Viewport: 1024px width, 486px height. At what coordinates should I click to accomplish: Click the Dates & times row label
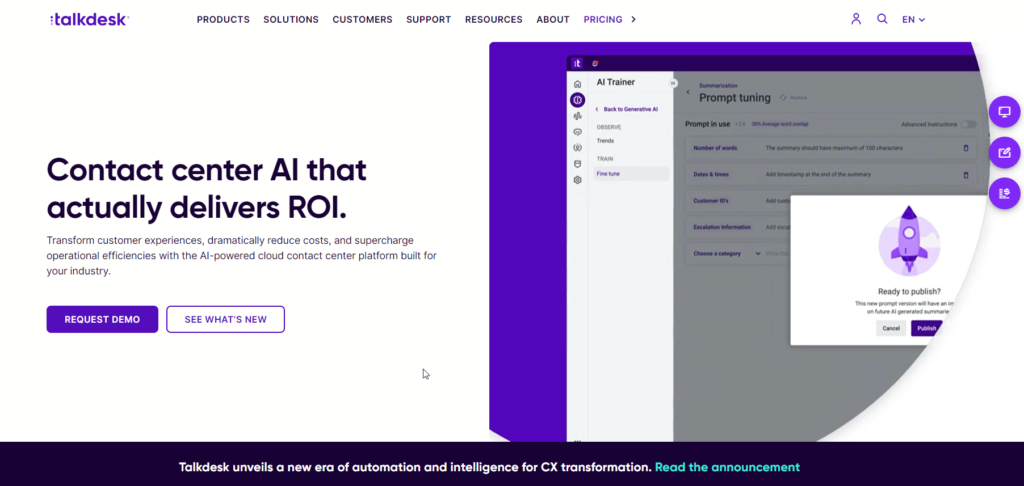(x=711, y=174)
